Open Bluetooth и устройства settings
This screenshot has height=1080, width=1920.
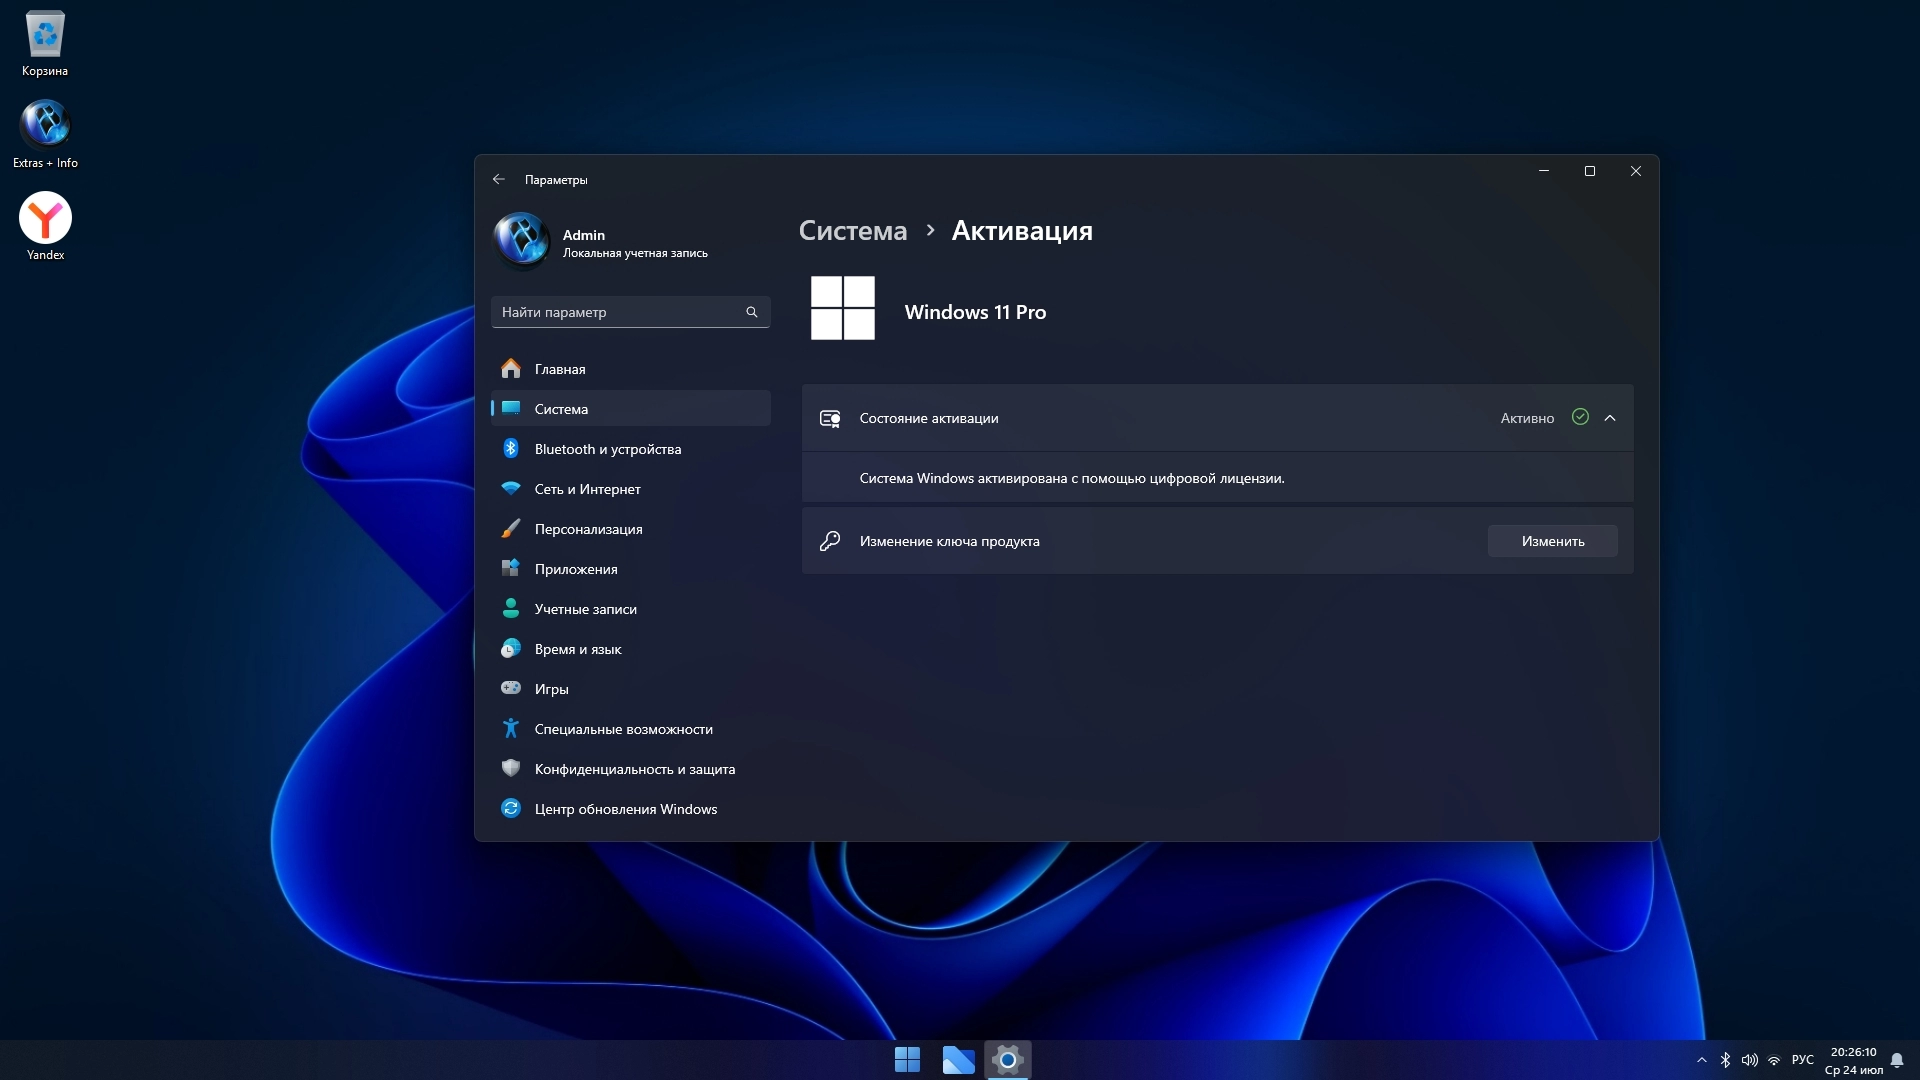pyautogui.click(x=607, y=449)
